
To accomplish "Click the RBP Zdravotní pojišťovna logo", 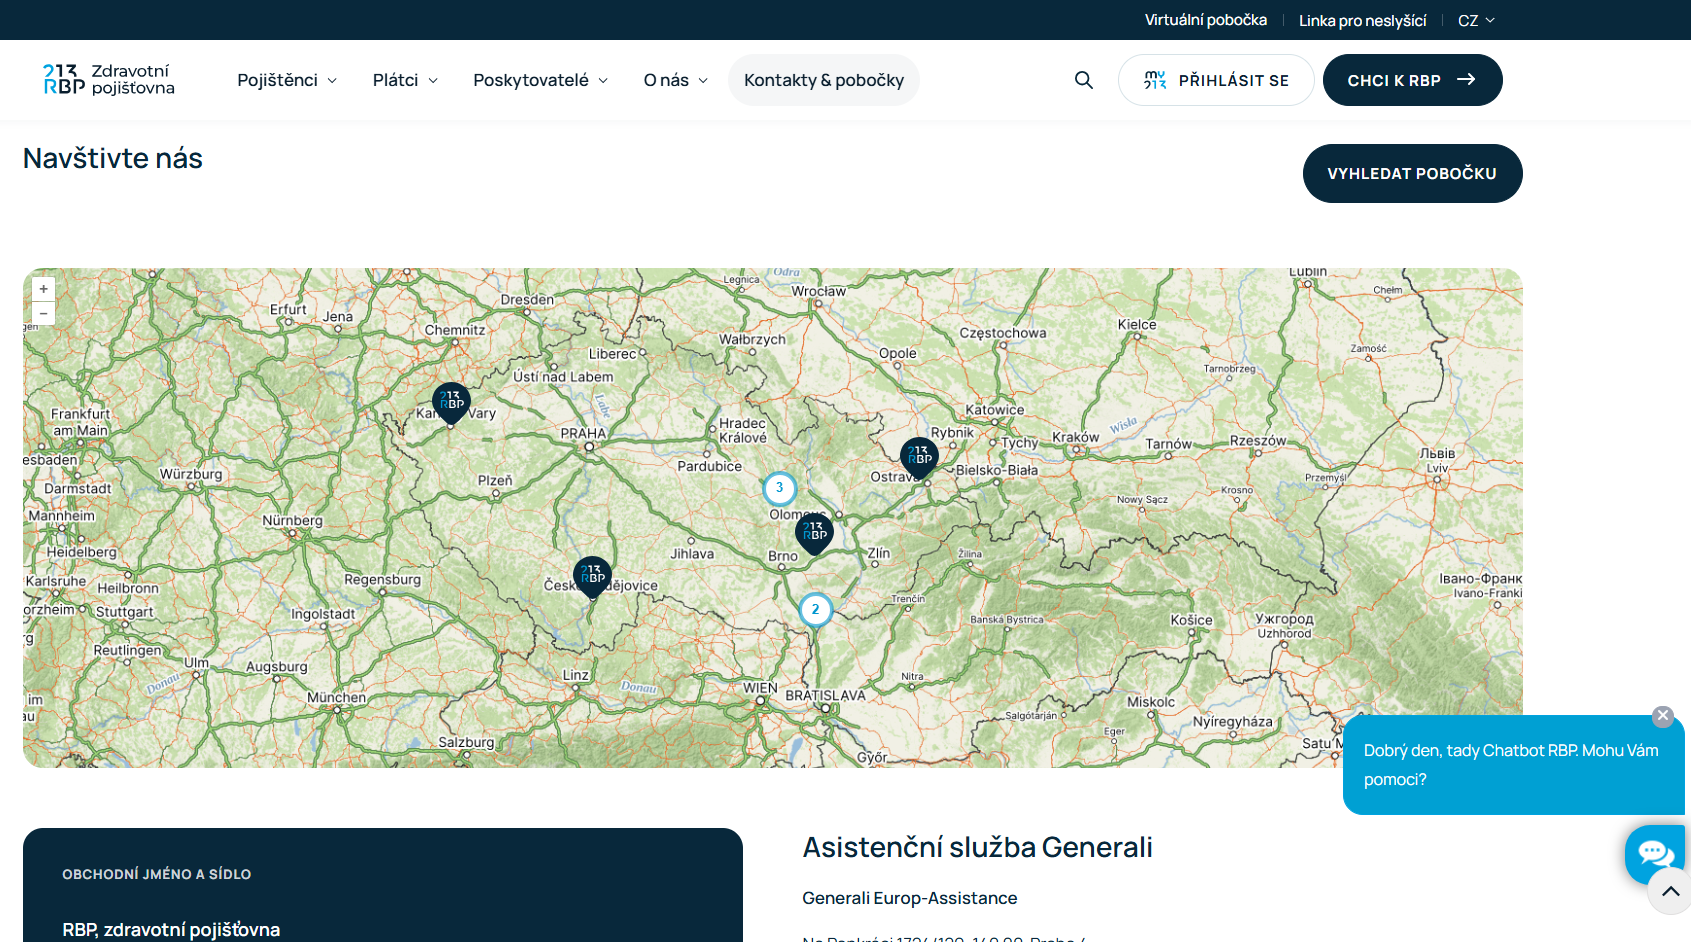I will coord(108,80).
